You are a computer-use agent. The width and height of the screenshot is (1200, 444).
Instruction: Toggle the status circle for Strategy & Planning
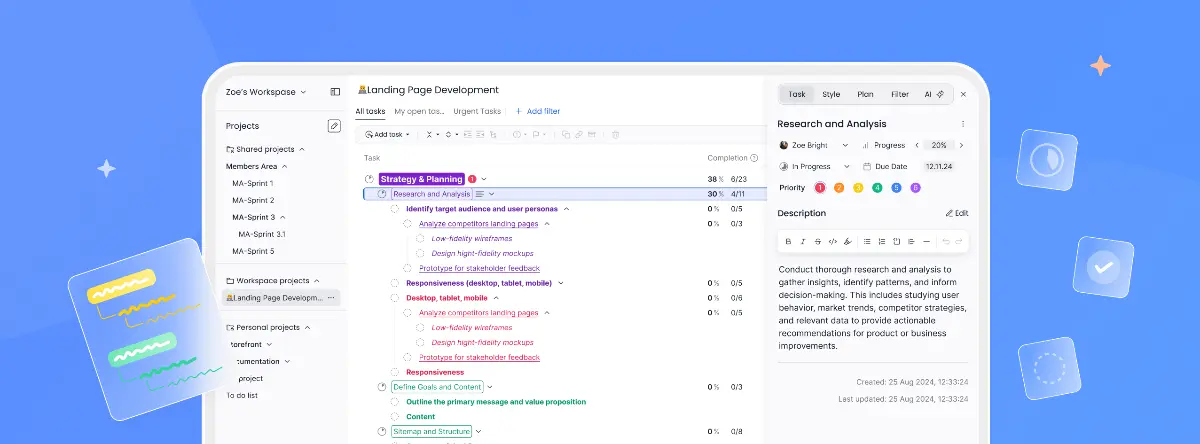pyautogui.click(x=369, y=179)
